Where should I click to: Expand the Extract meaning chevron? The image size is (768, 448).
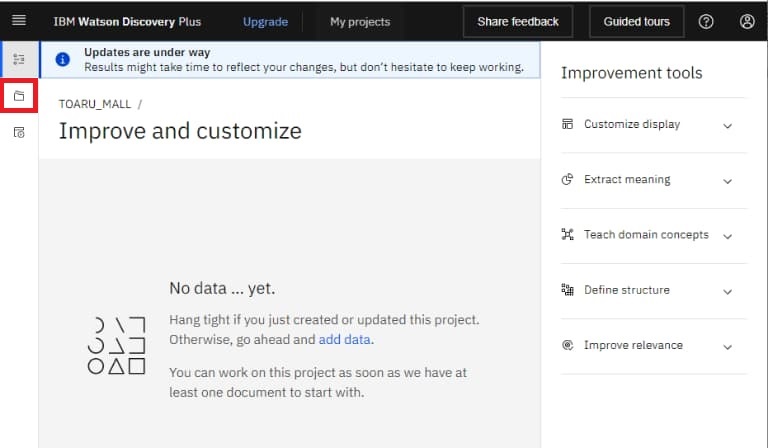coord(727,181)
